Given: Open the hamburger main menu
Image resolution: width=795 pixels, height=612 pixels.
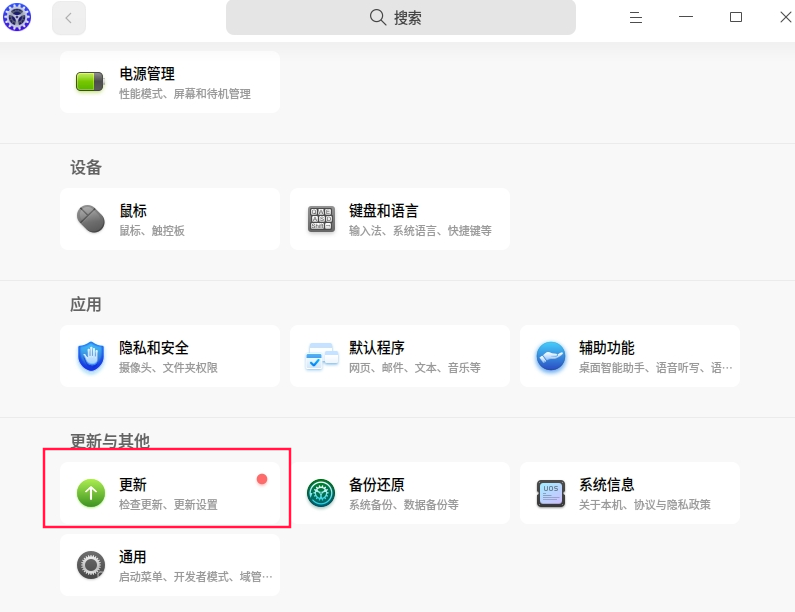Looking at the screenshot, I should (x=636, y=18).
